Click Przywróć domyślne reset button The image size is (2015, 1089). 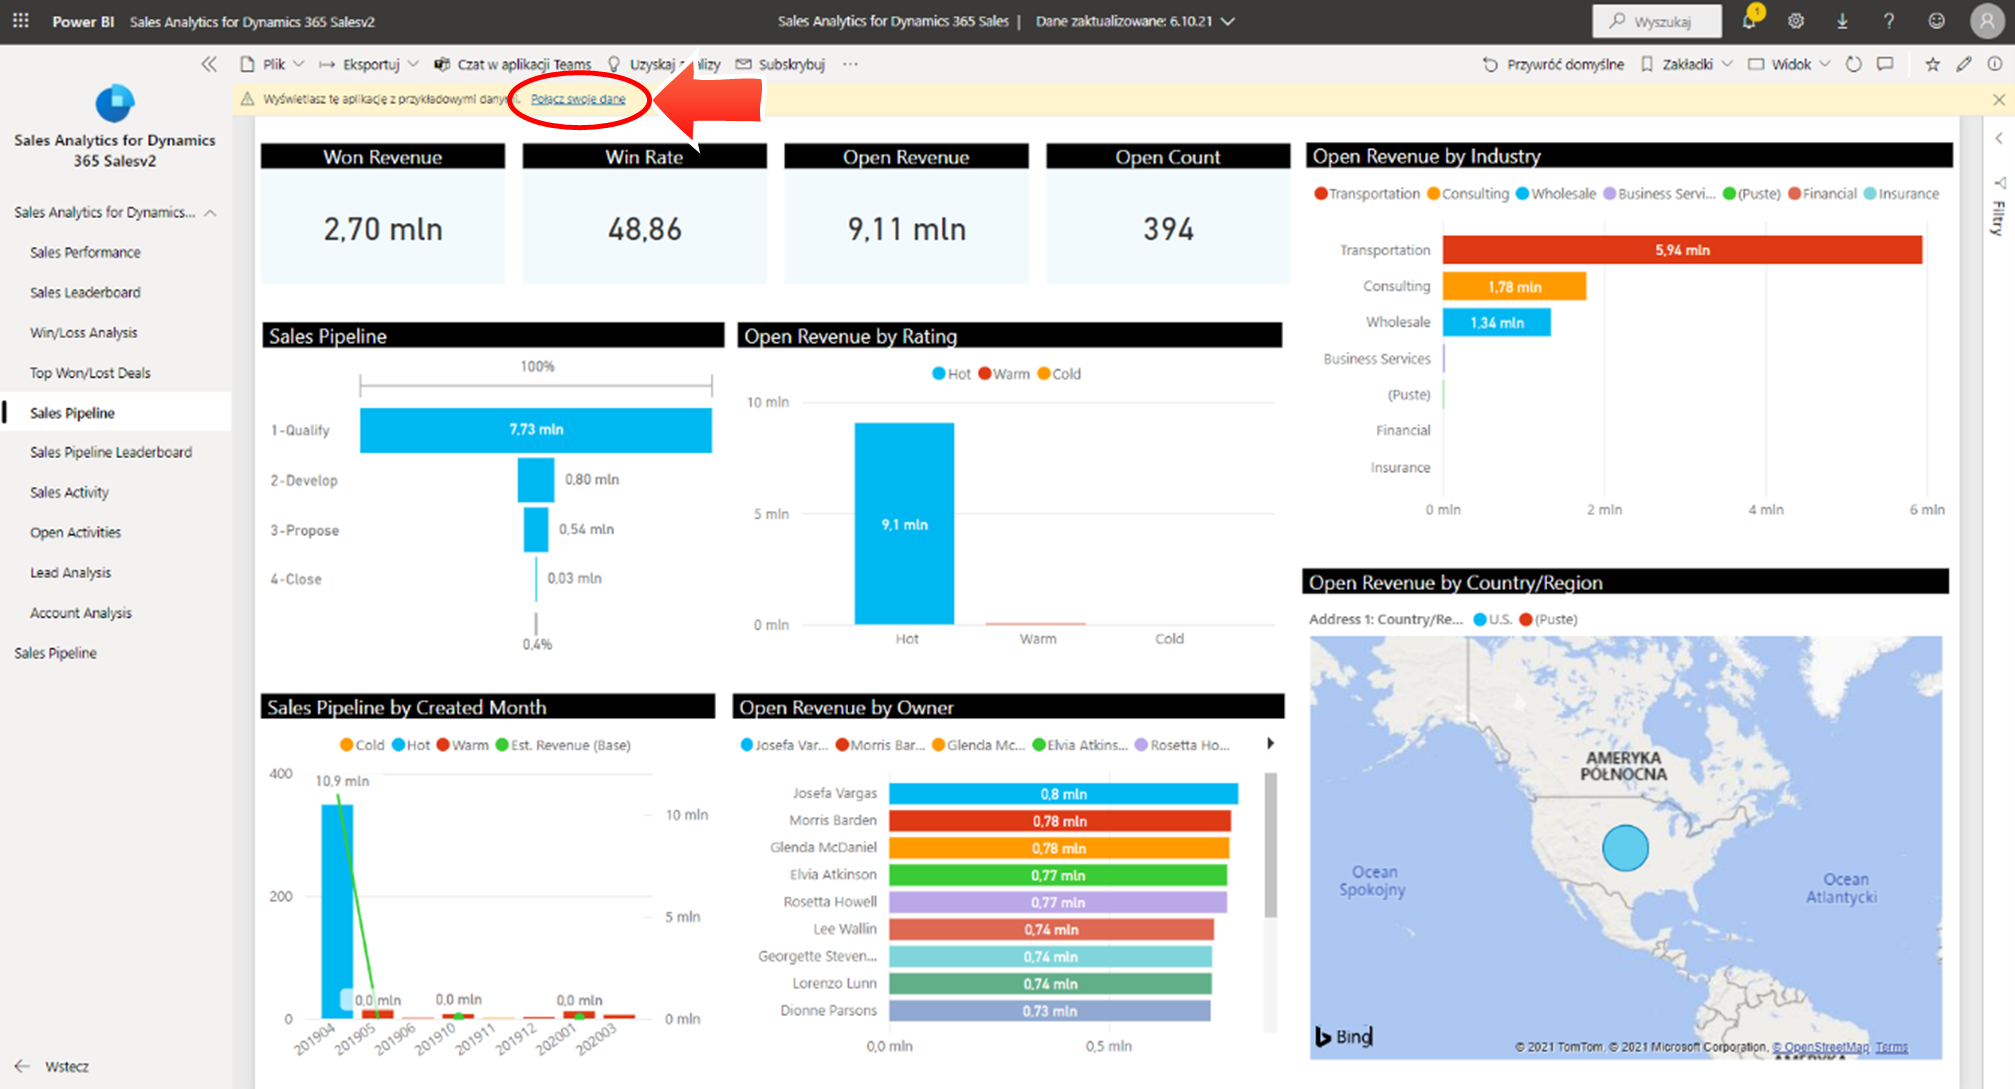click(x=1553, y=64)
